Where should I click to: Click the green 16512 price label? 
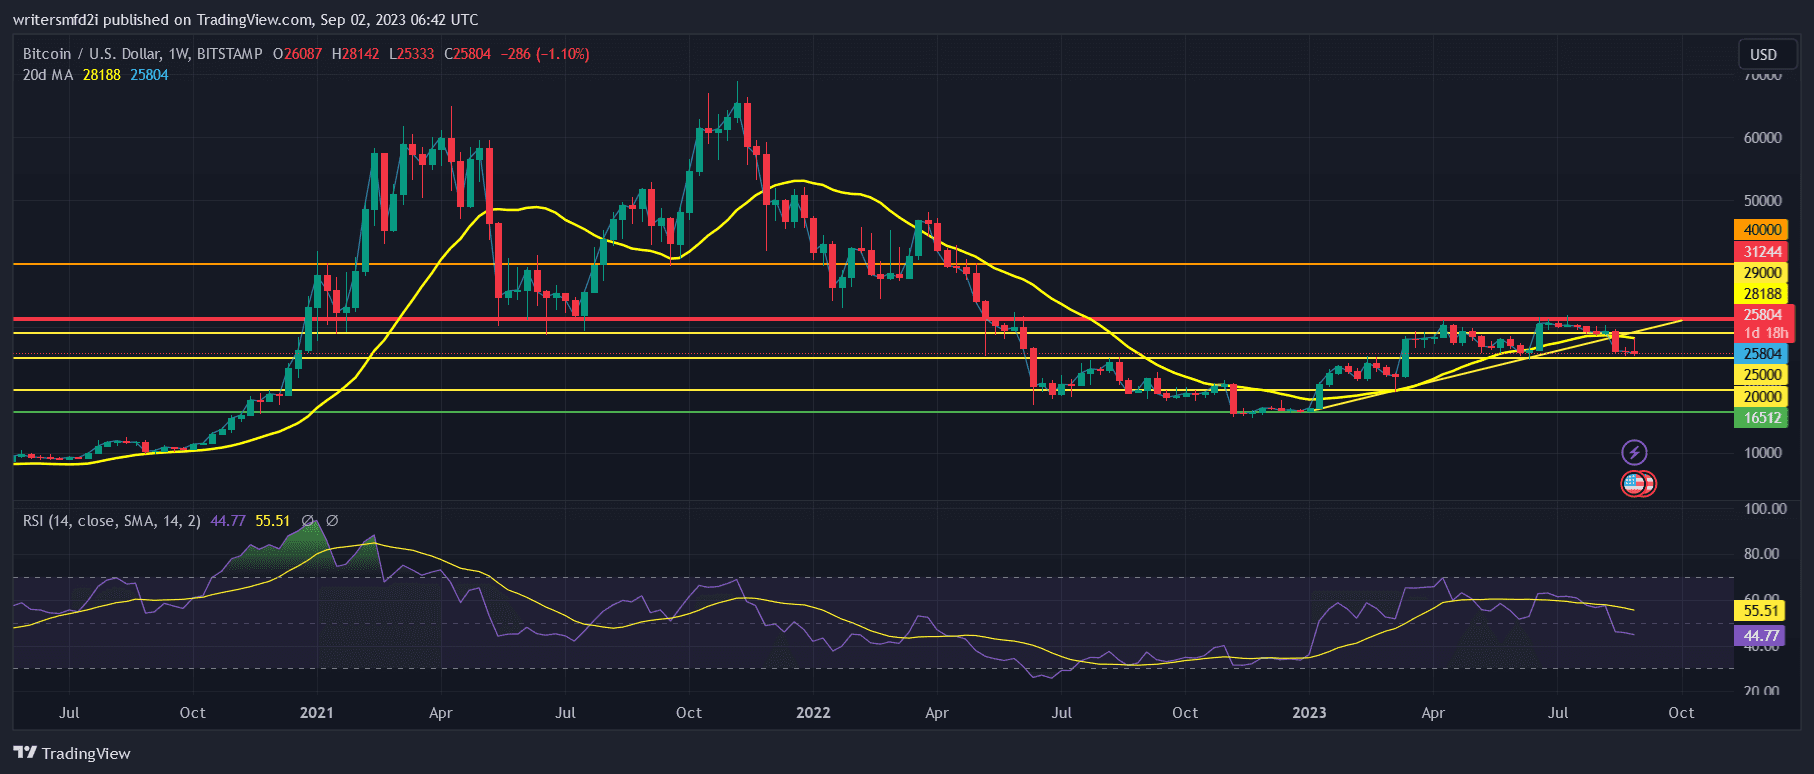point(1761,419)
